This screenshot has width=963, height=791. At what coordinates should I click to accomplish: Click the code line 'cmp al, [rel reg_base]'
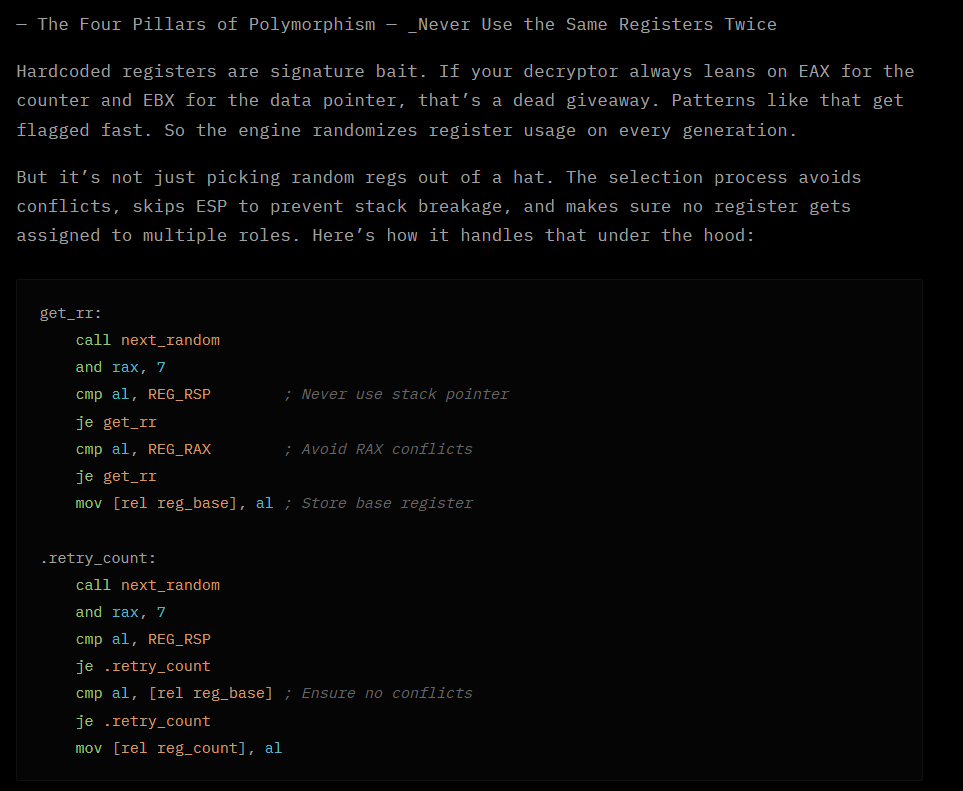174,693
